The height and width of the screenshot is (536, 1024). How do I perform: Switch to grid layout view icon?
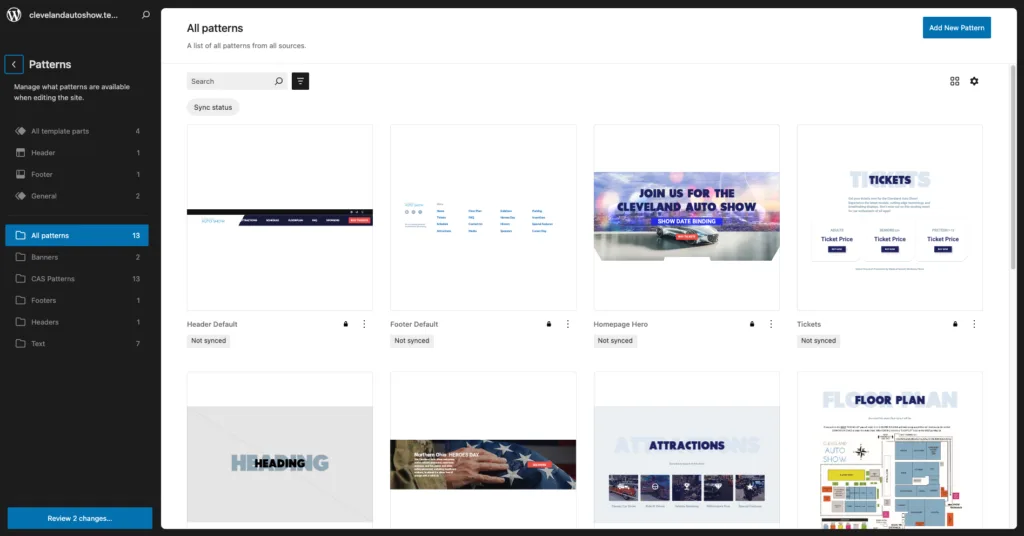(954, 81)
